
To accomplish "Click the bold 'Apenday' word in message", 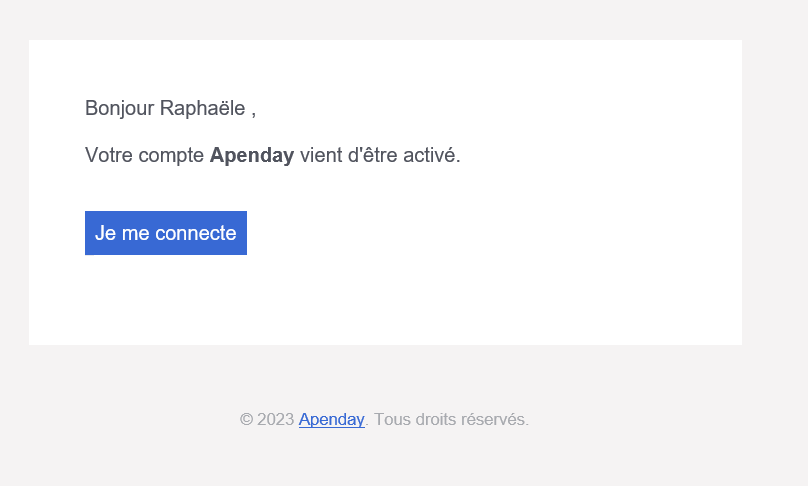I will 251,155.
